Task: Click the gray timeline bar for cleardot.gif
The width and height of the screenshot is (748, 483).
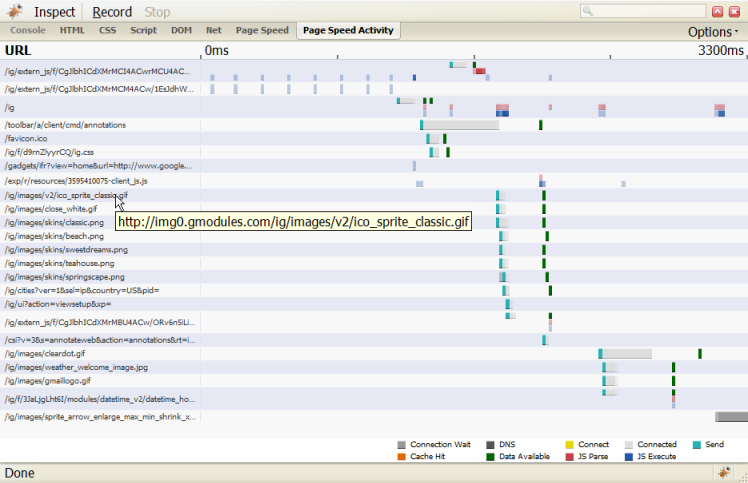Action: 628,353
